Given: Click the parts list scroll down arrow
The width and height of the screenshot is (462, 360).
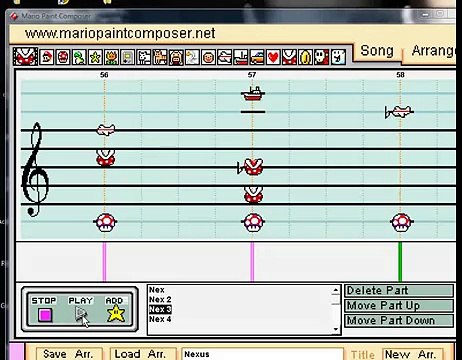Looking at the screenshot, I should point(336,329).
